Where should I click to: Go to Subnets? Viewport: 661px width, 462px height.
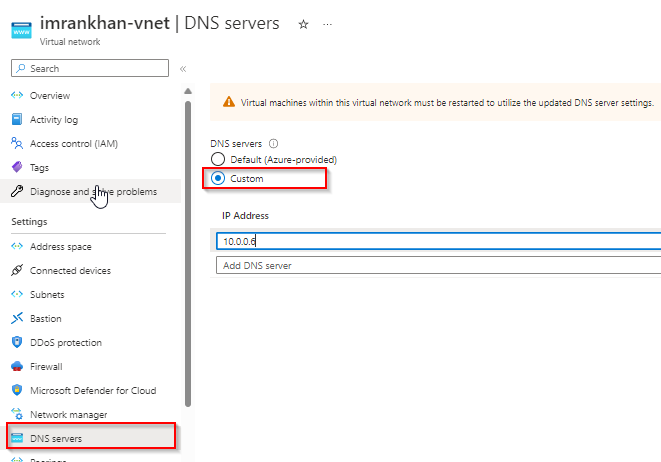point(47,295)
